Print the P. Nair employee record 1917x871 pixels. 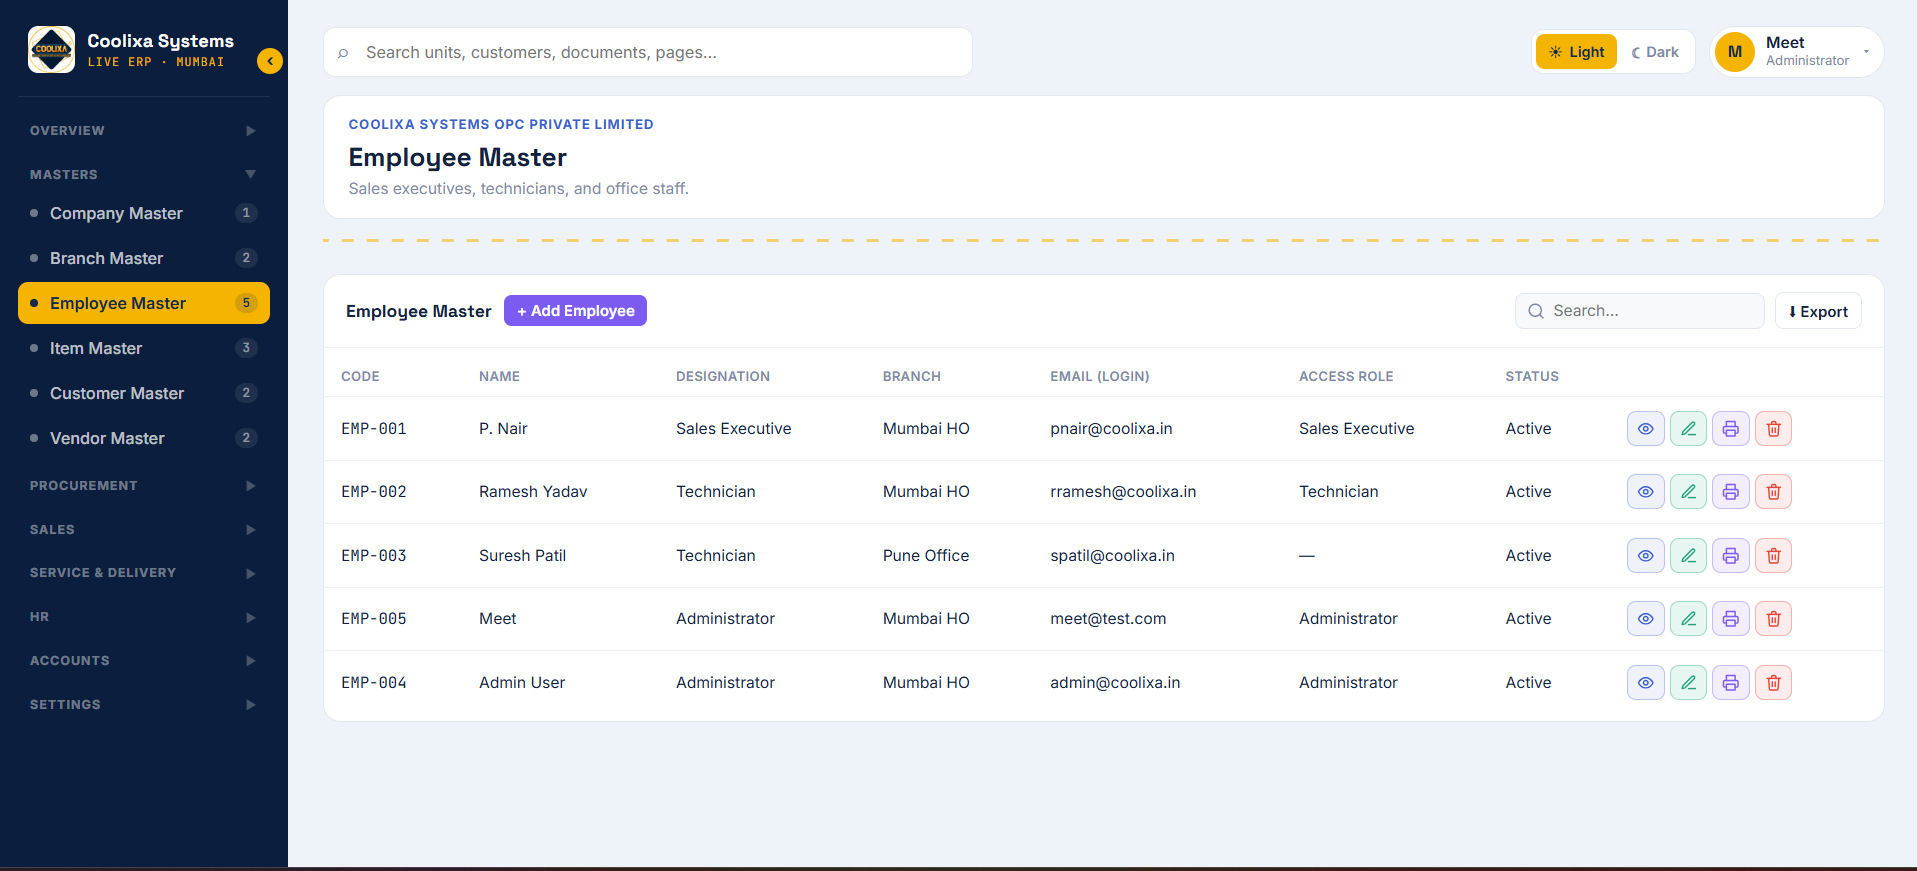(x=1730, y=429)
